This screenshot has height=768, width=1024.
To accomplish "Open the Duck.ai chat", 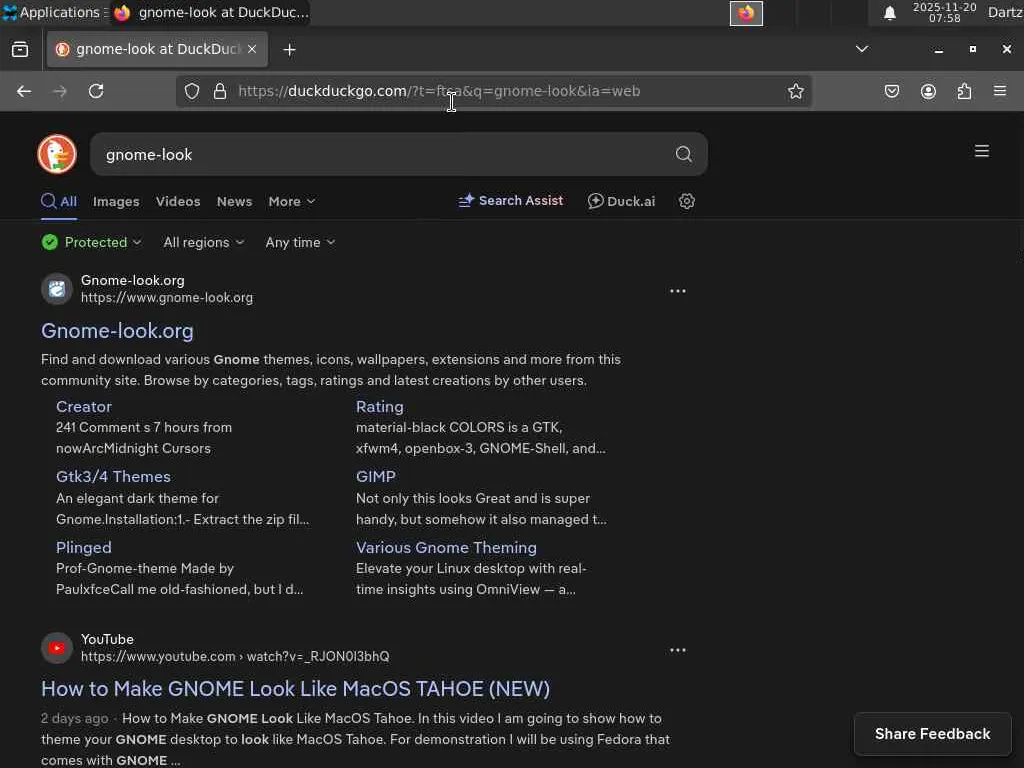I will (x=621, y=201).
